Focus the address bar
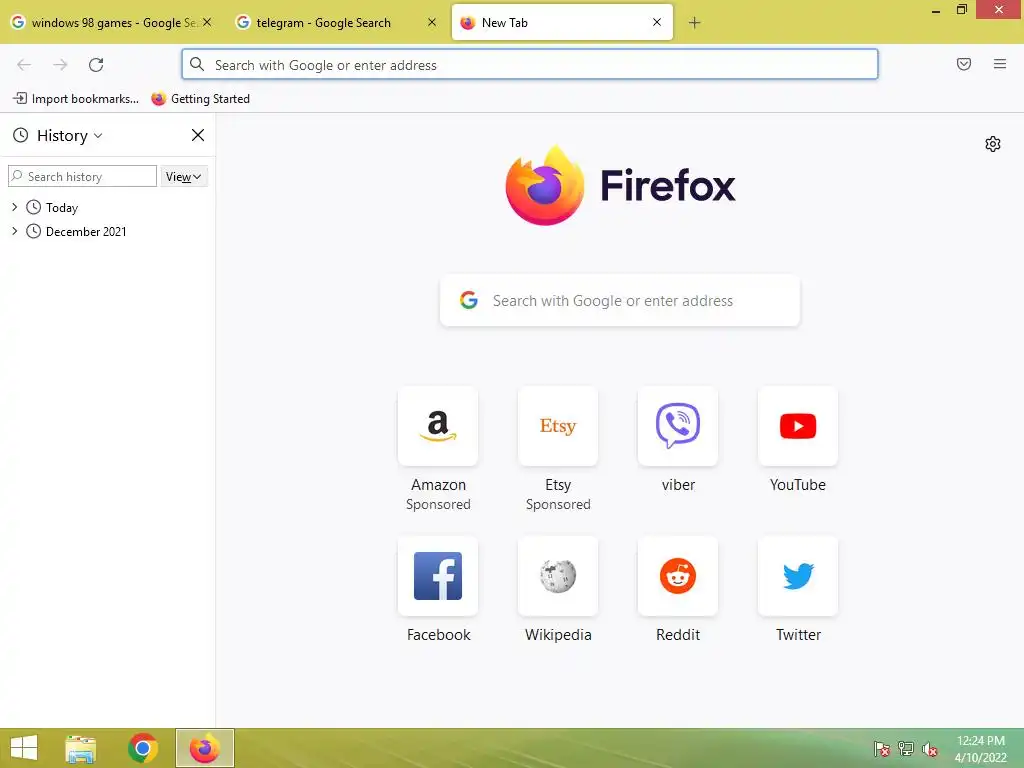Image resolution: width=1024 pixels, height=768 pixels. pos(530,65)
